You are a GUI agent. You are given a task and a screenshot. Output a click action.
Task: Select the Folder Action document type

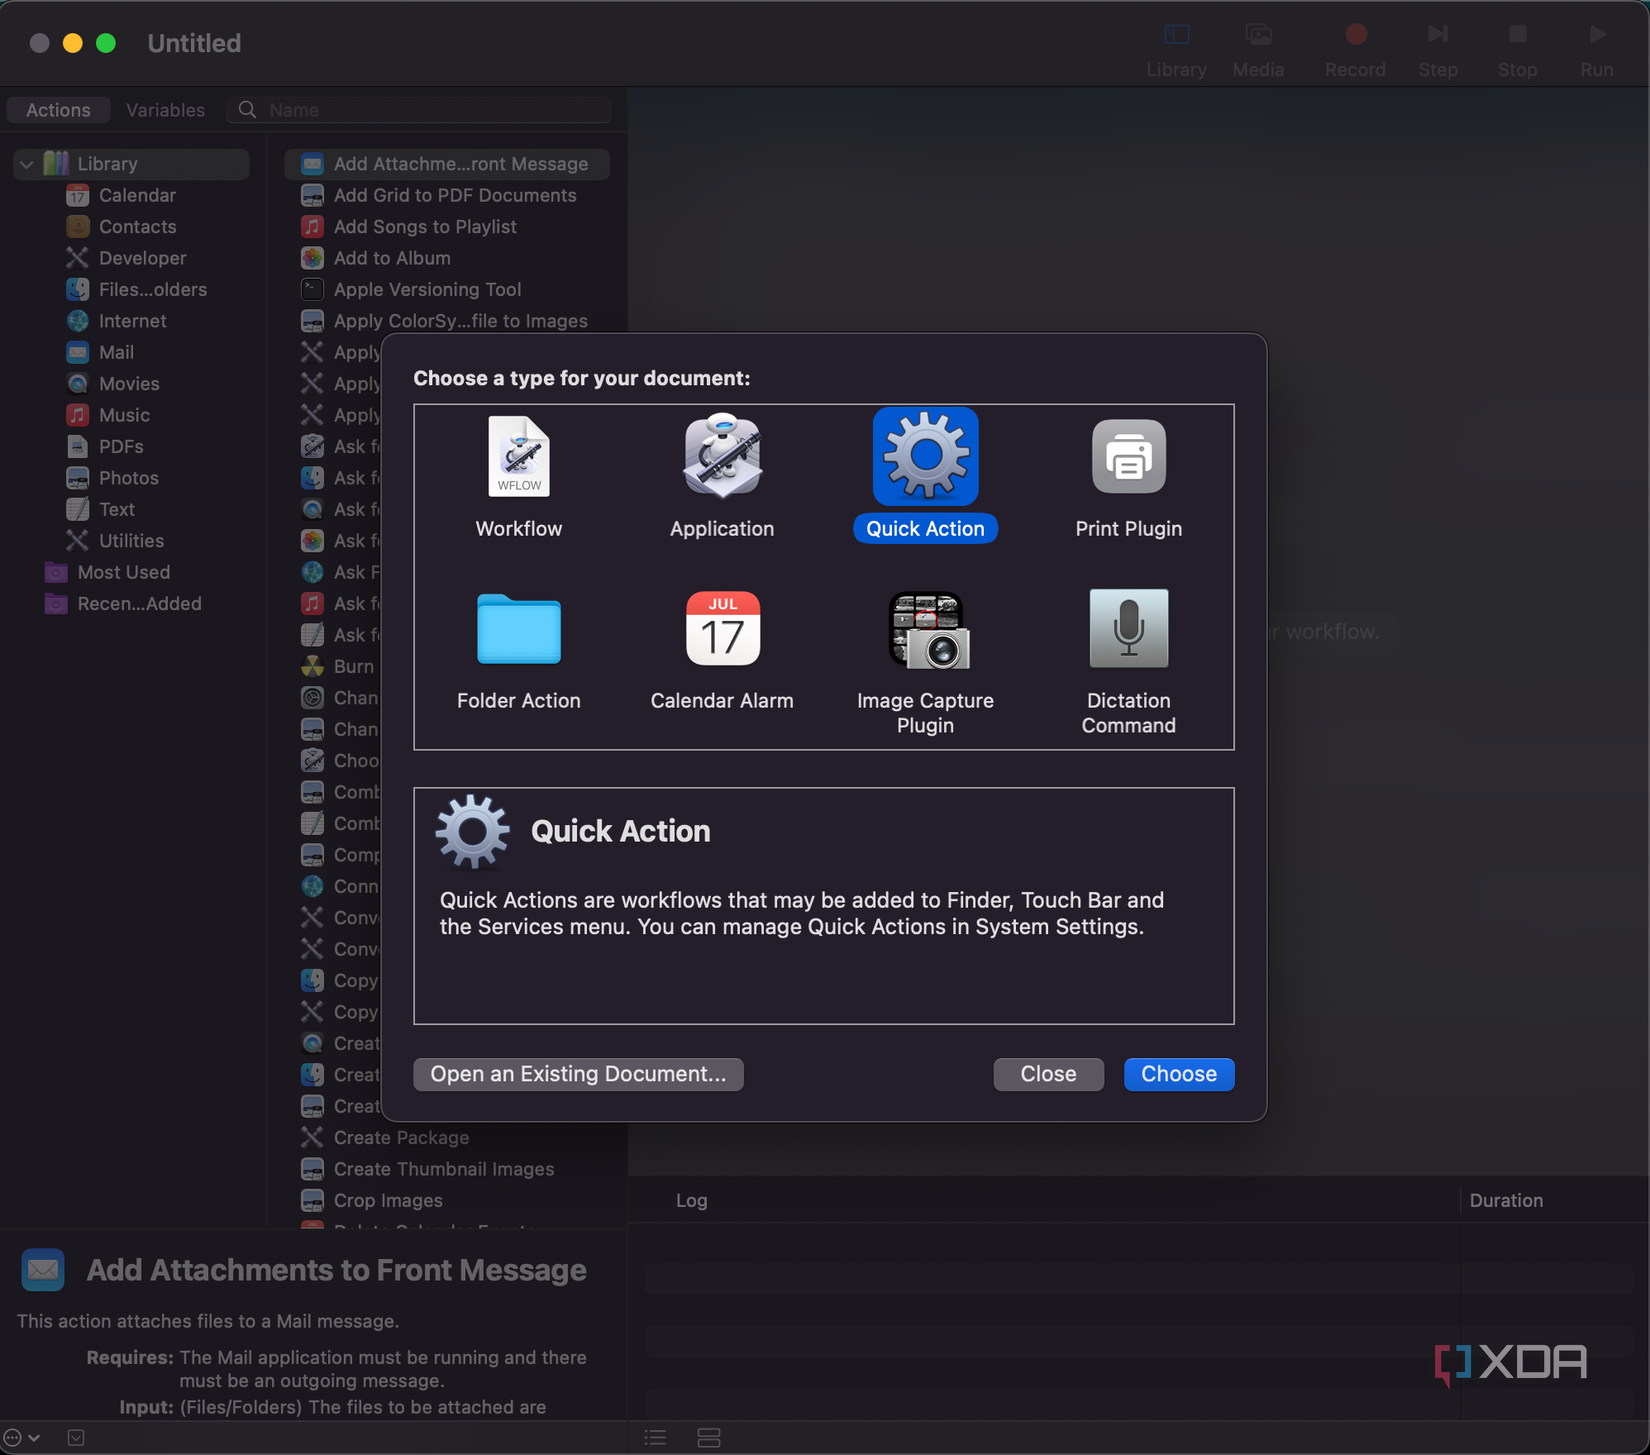518,630
